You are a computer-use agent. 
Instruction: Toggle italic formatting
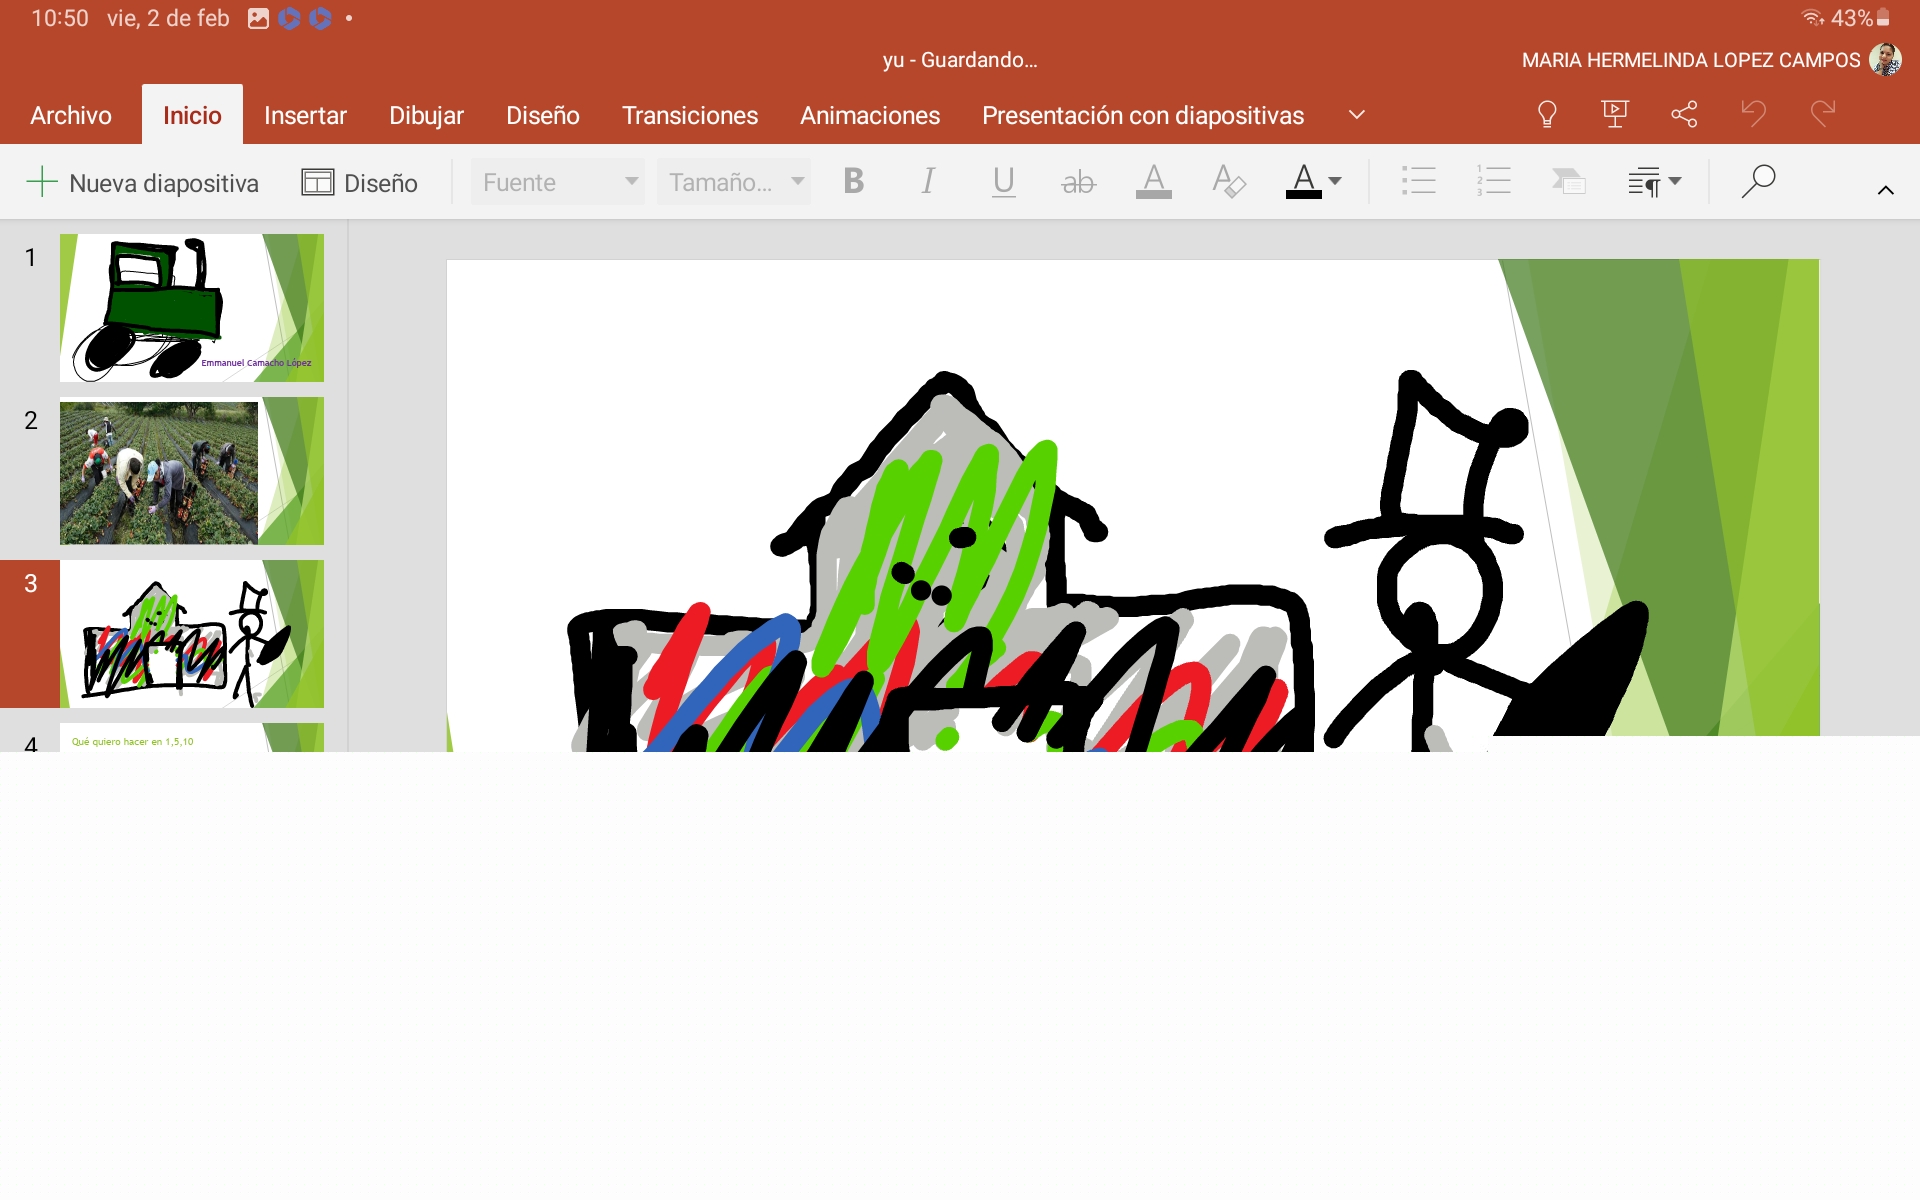tap(928, 181)
